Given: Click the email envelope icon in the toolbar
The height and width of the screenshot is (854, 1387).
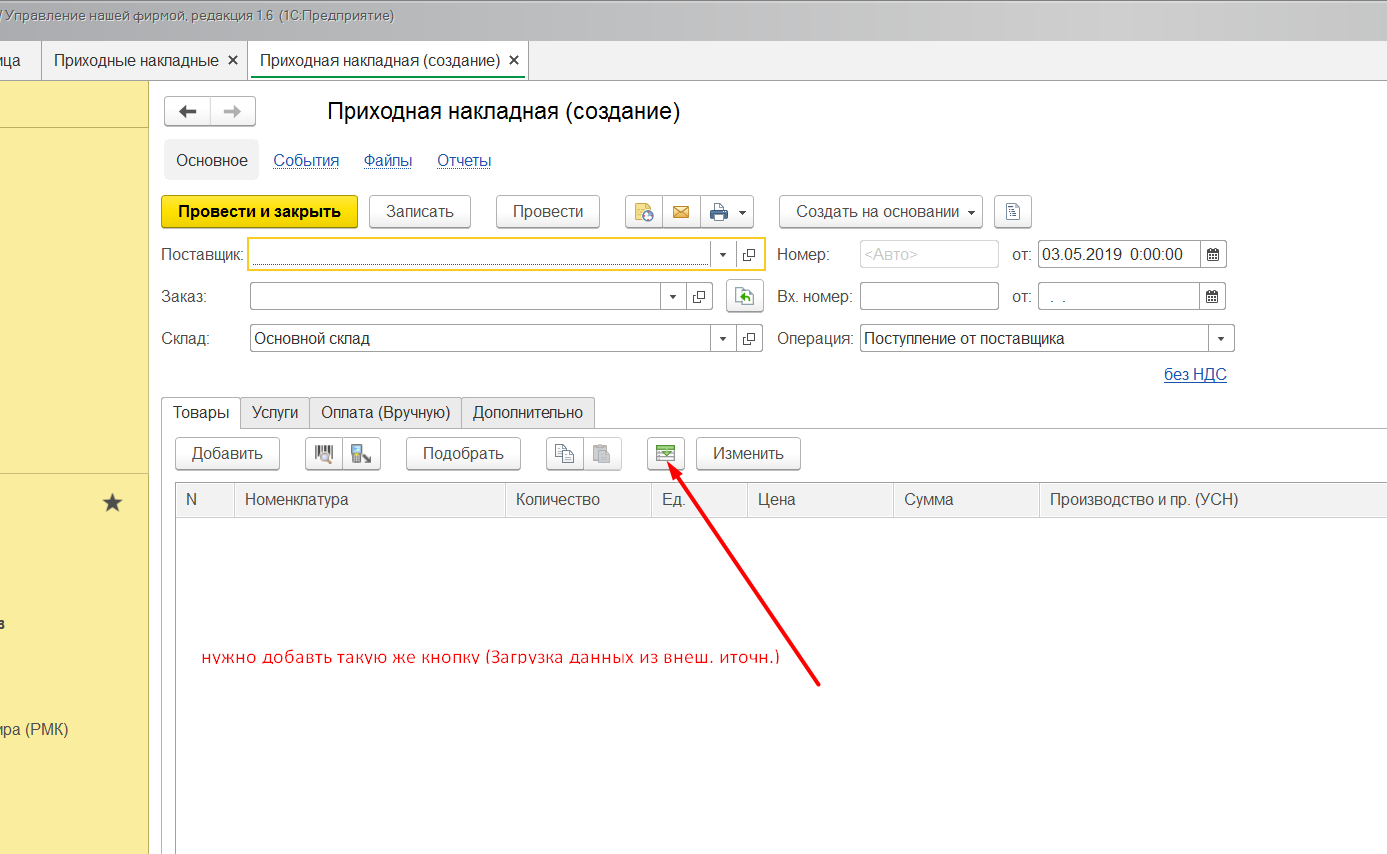Looking at the screenshot, I should tap(681, 212).
